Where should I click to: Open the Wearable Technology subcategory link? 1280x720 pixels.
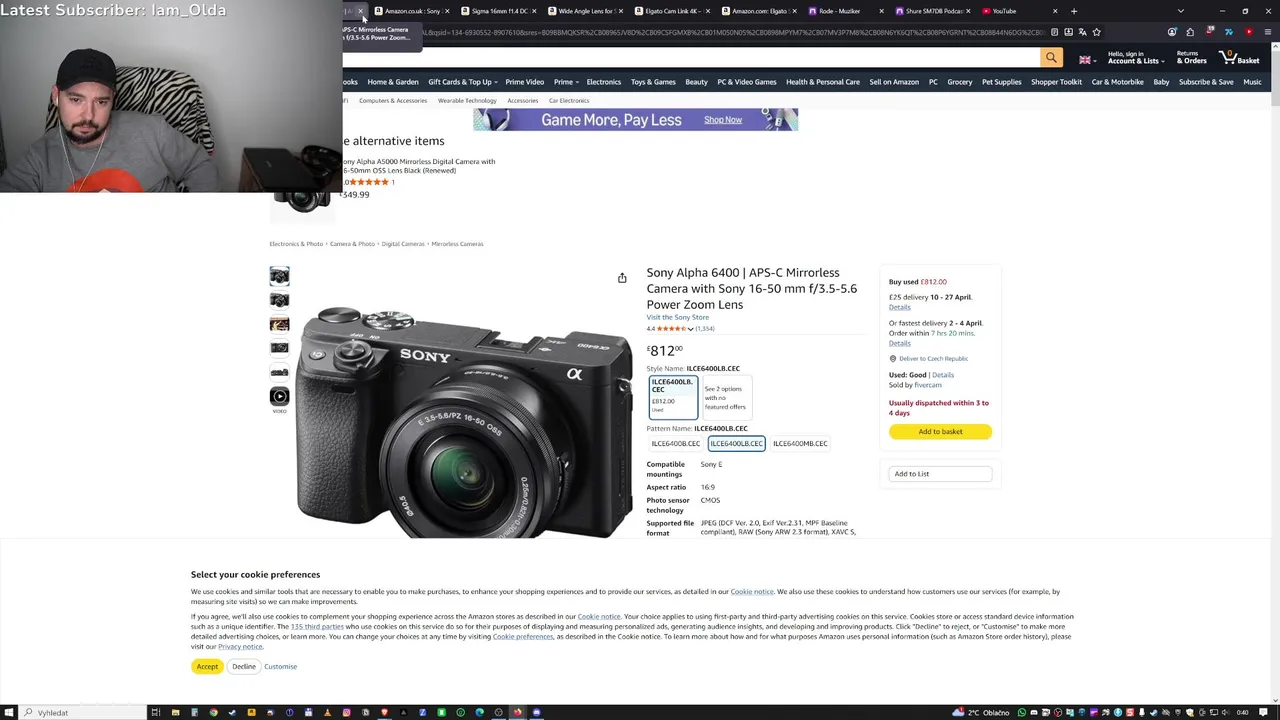(x=467, y=101)
